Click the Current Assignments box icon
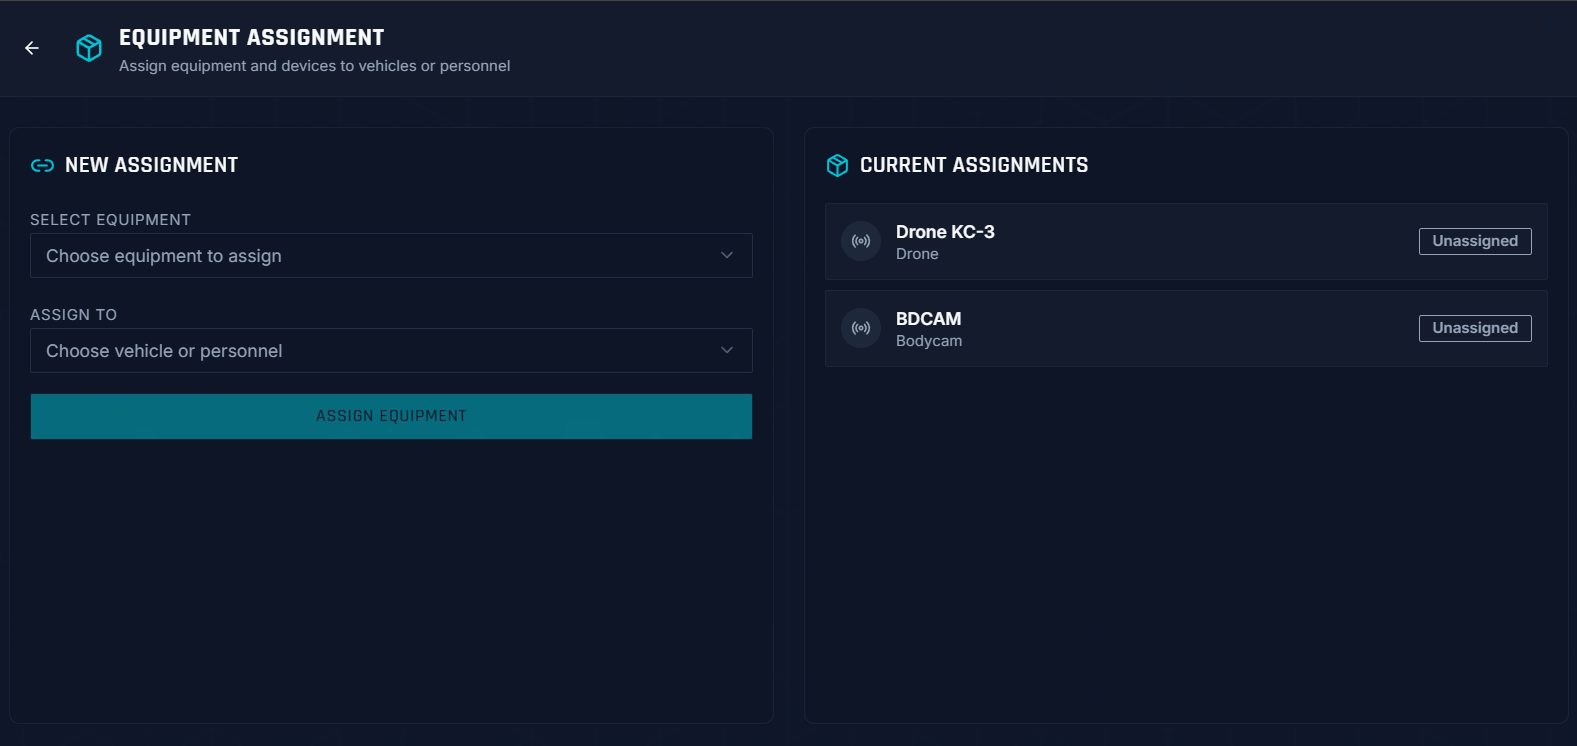The height and width of the screenshot is (746, 1577). tap(837, 166)
